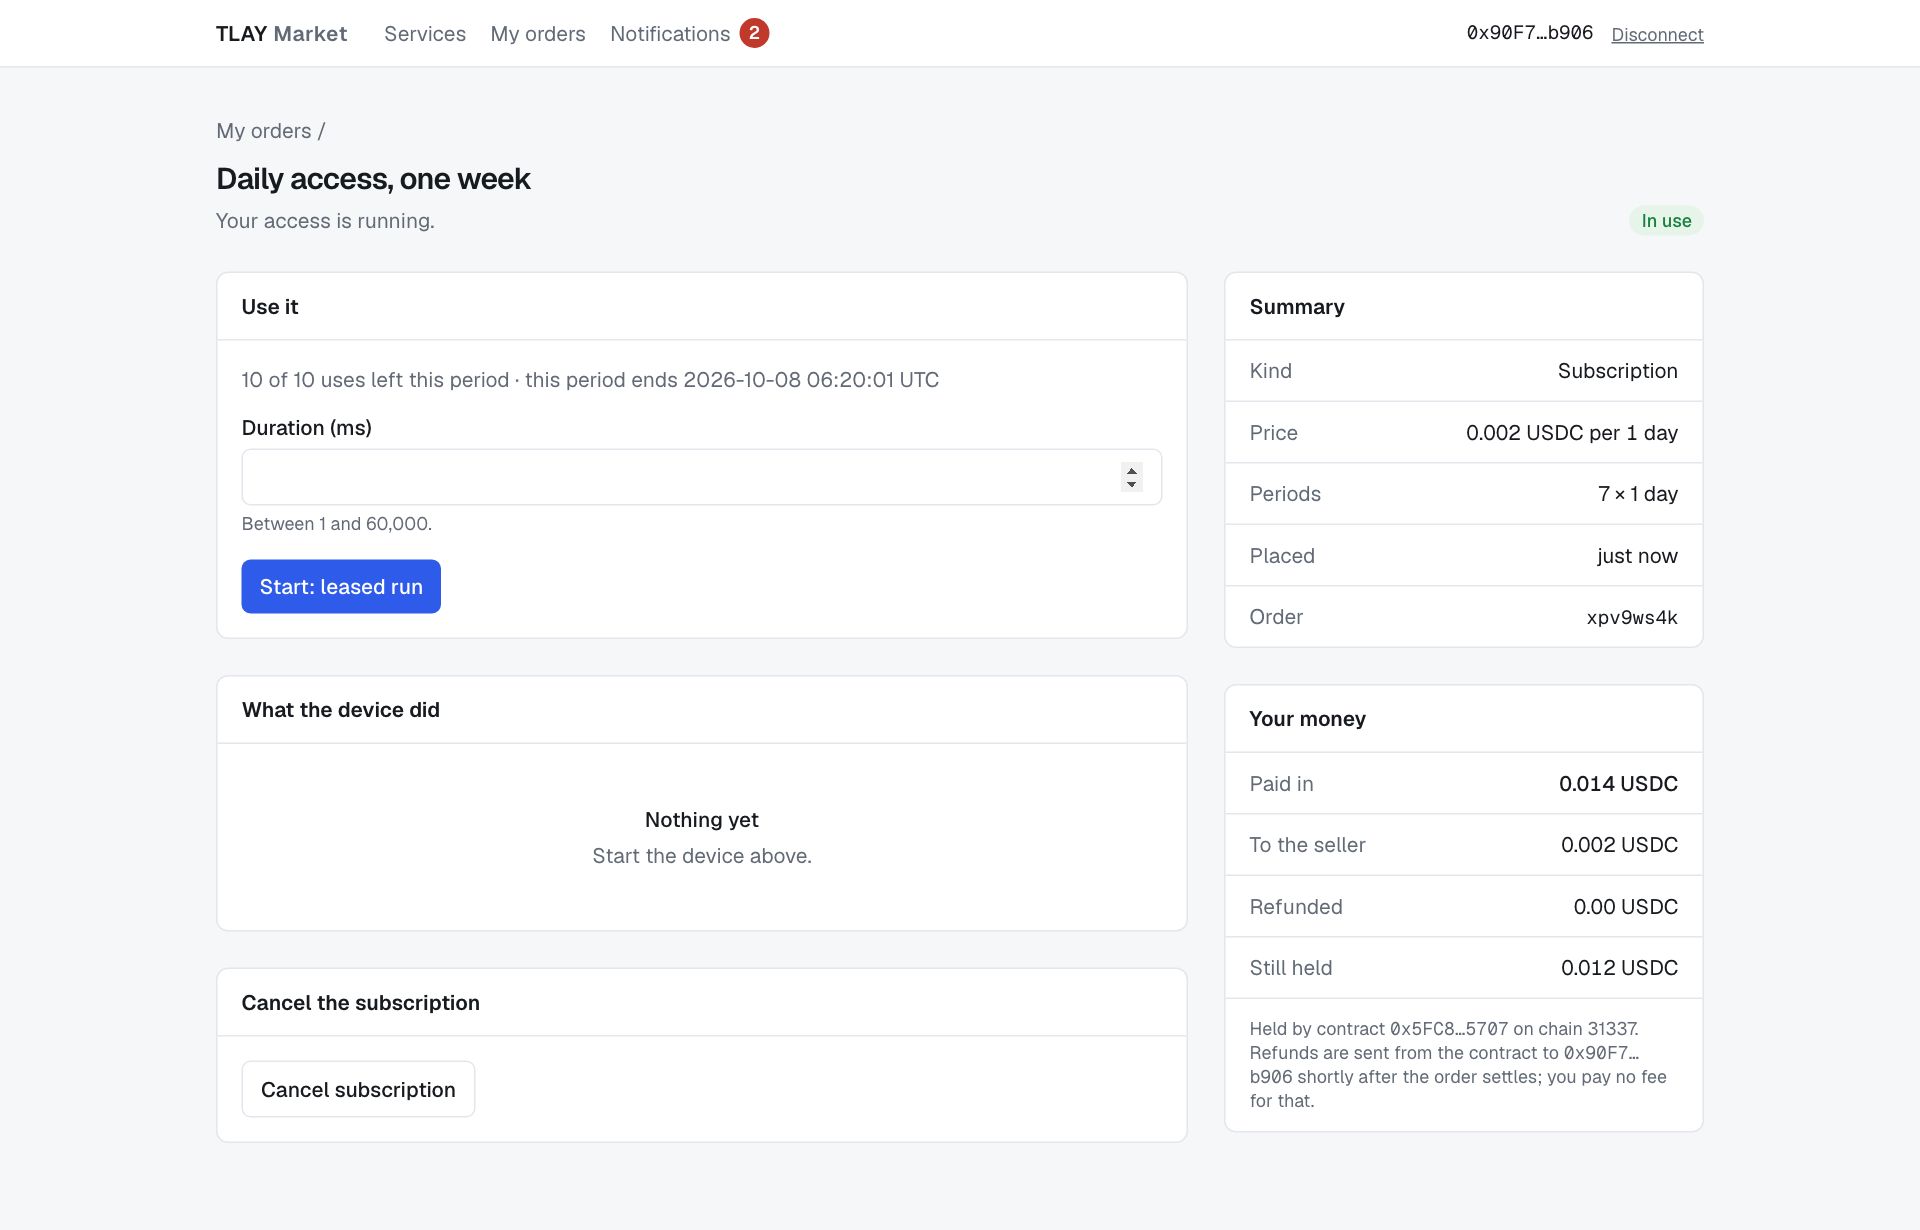
Task: Click the Periods value 7 × 1 day
Action: click(x=1638, y=494)
